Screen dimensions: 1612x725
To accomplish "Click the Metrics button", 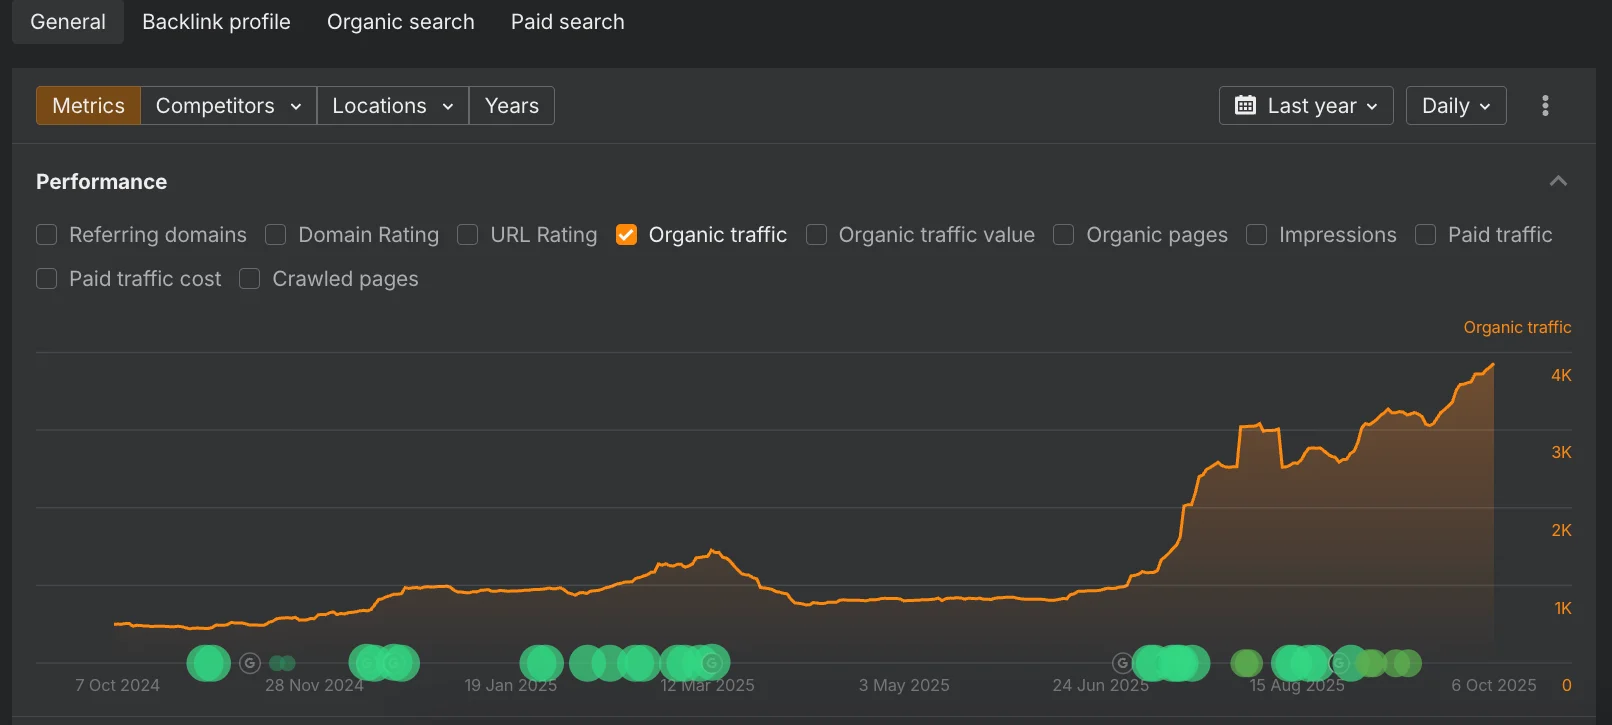I will tap(88, 106).
